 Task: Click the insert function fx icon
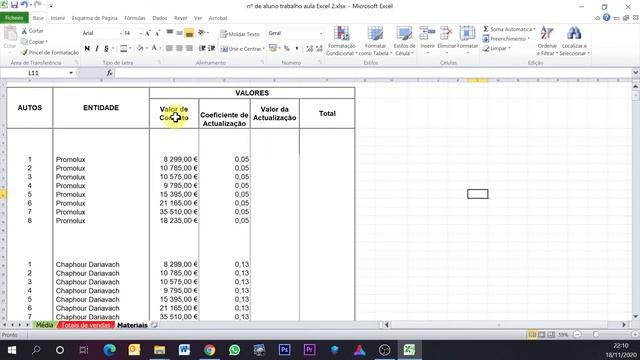point(109,73)
